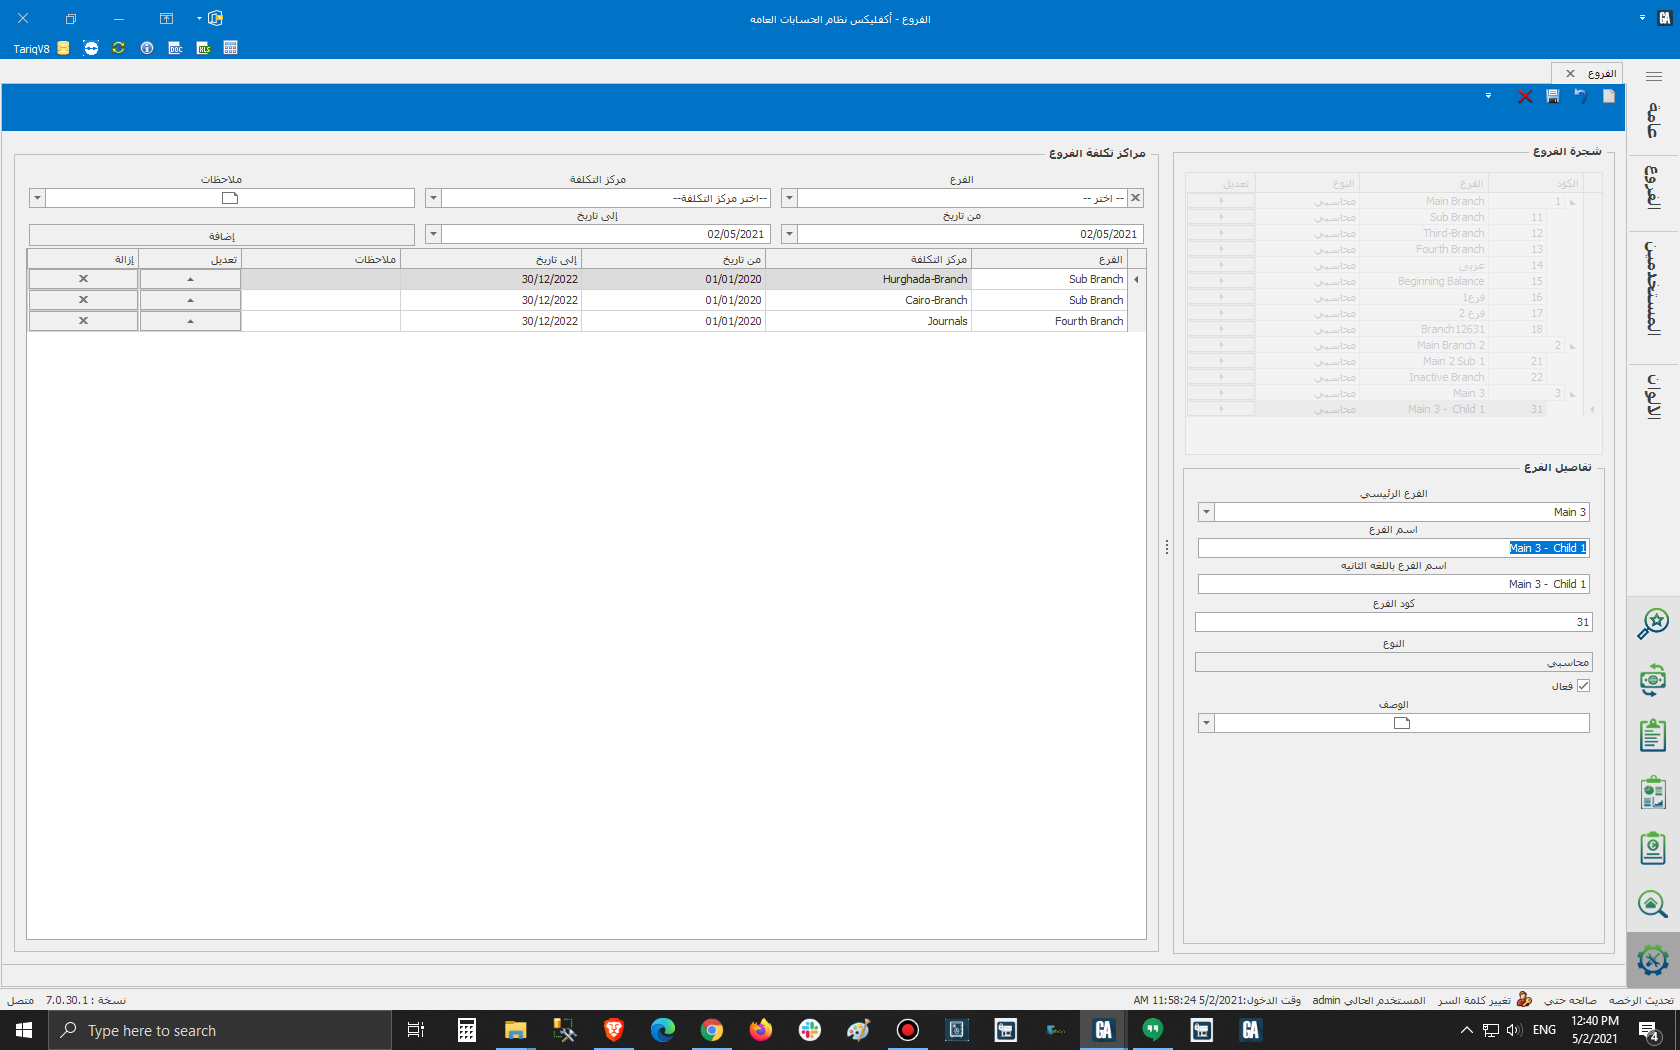Click the undo arrow toolbar icon
This screenshot has height=1050, width=1680.
(x=1580, y=96)
